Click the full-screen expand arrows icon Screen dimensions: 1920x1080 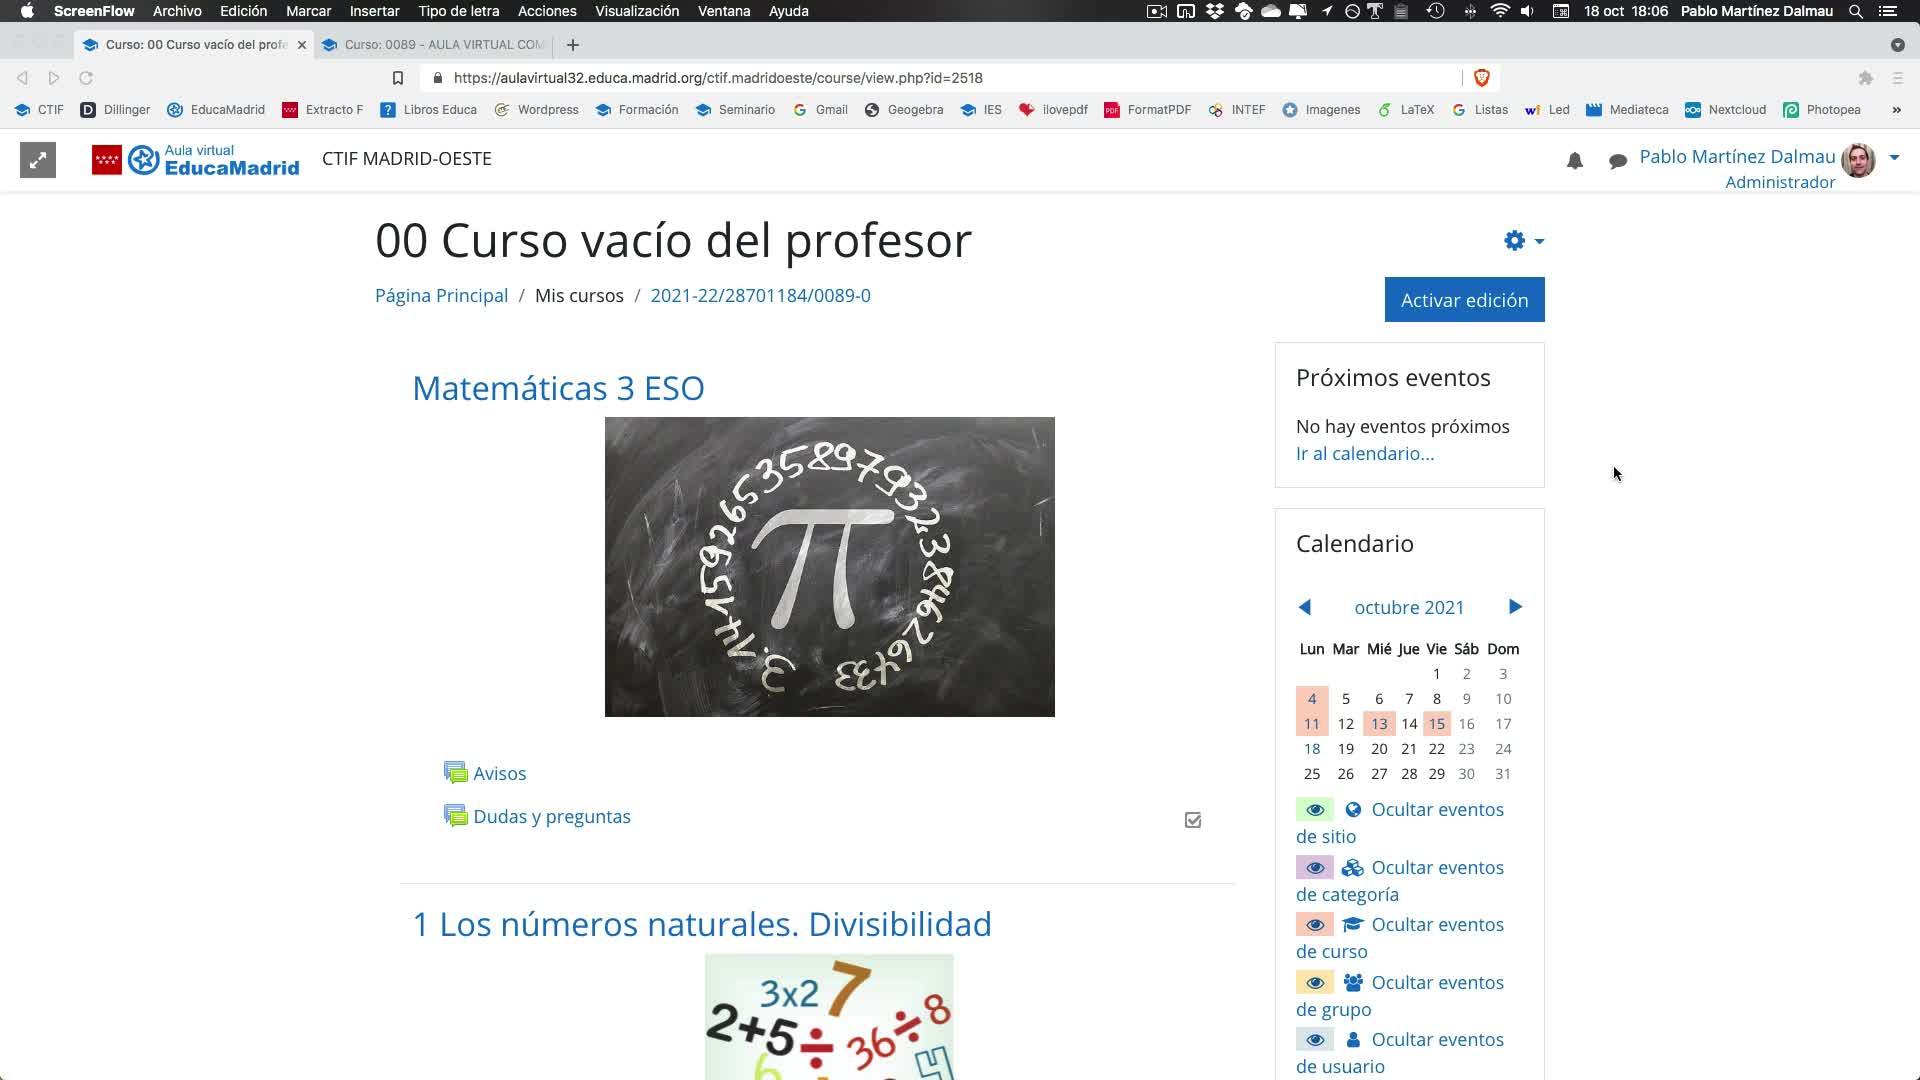click(38, 160)
